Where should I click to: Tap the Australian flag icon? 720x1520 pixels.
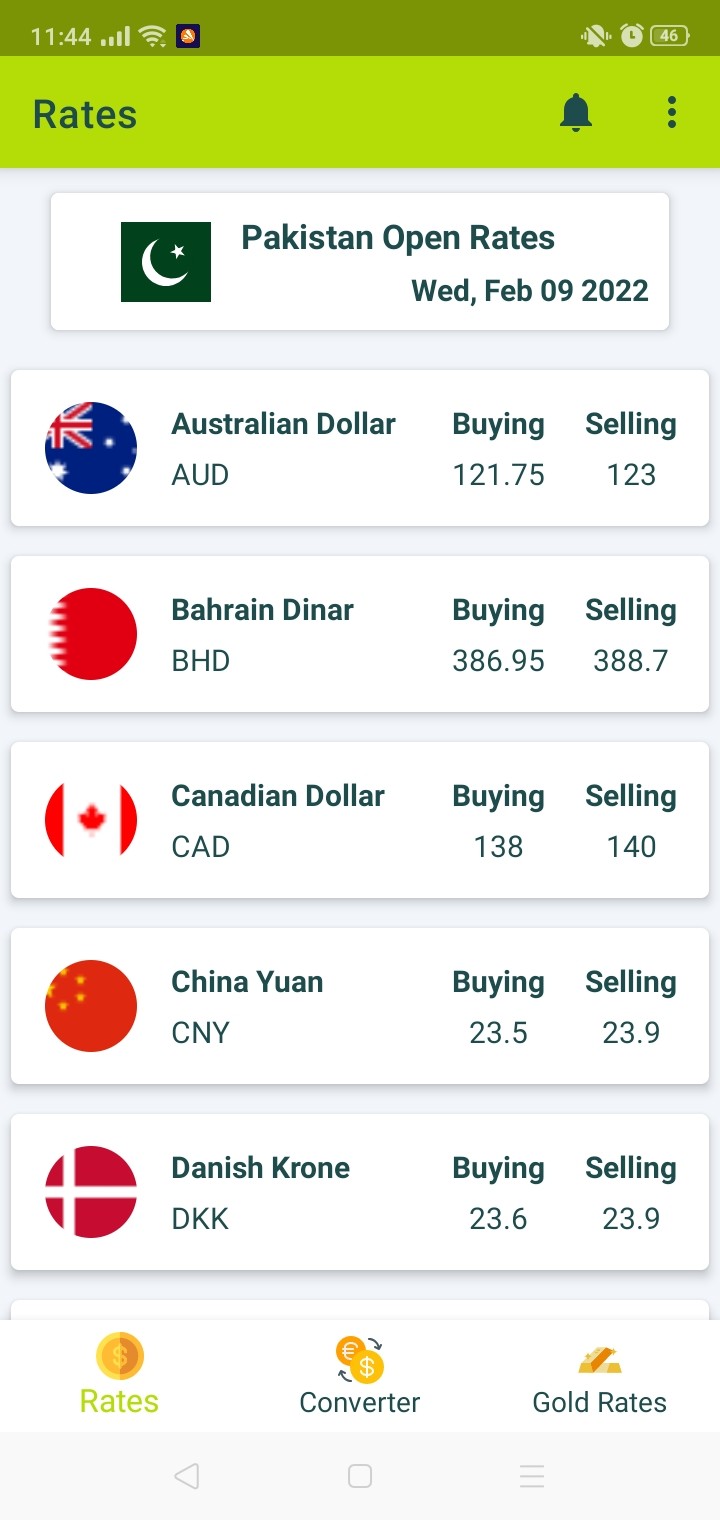tap(91, 448)
